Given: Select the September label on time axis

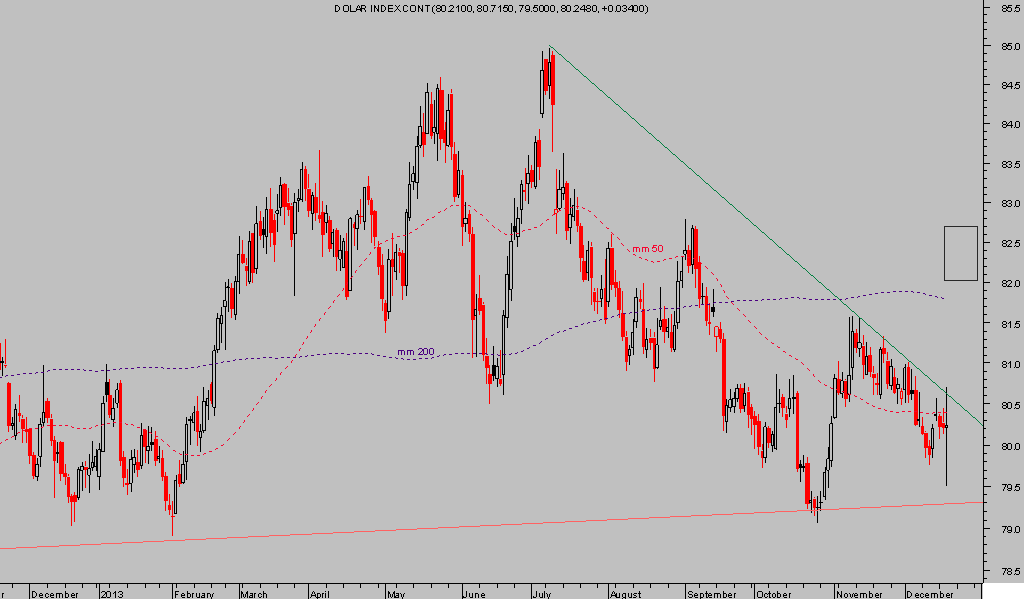Looking at the screenshot, I should point(710,593).
